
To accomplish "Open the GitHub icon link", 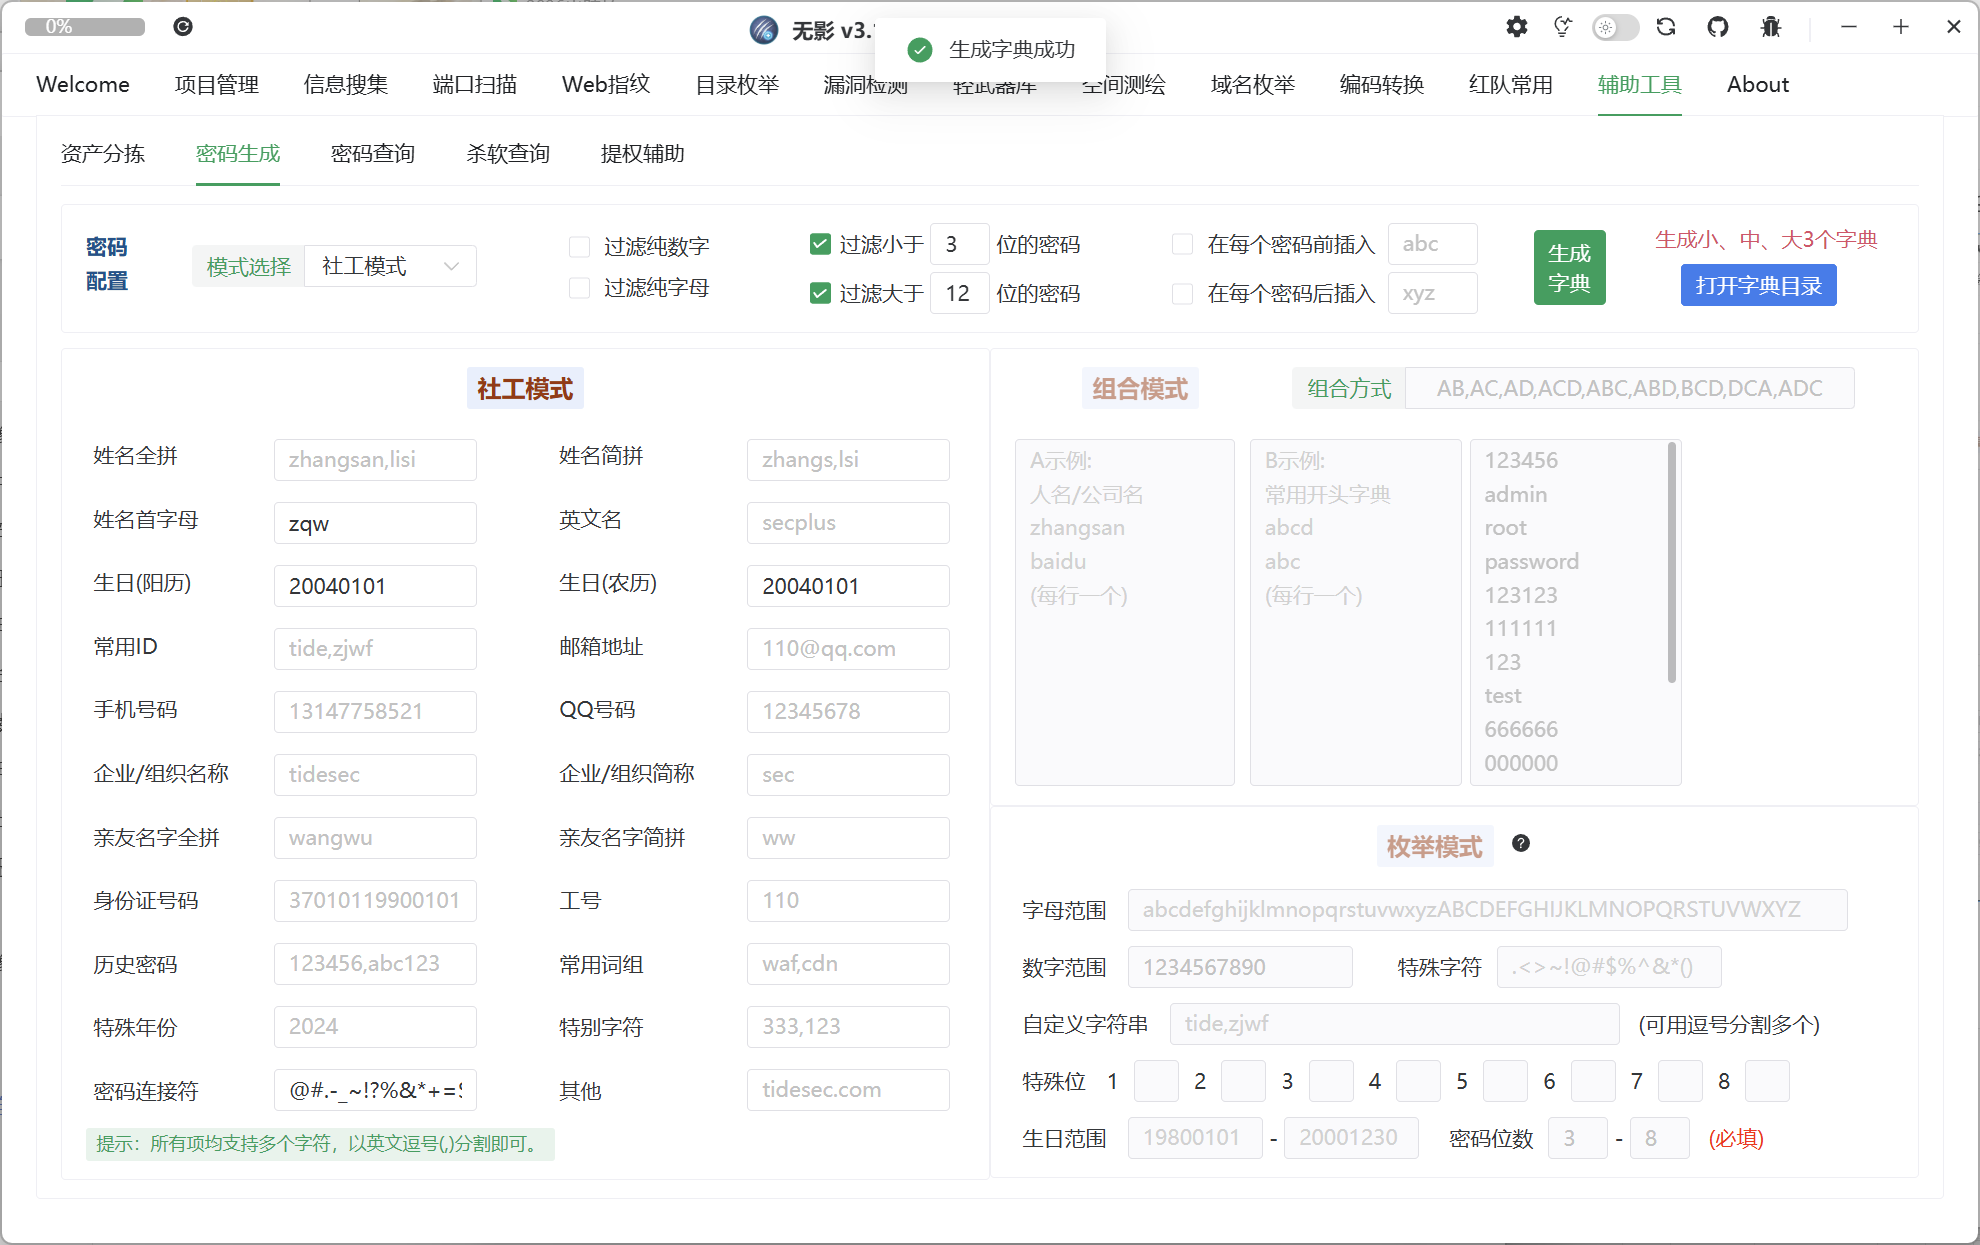I will coord(1718,27).
